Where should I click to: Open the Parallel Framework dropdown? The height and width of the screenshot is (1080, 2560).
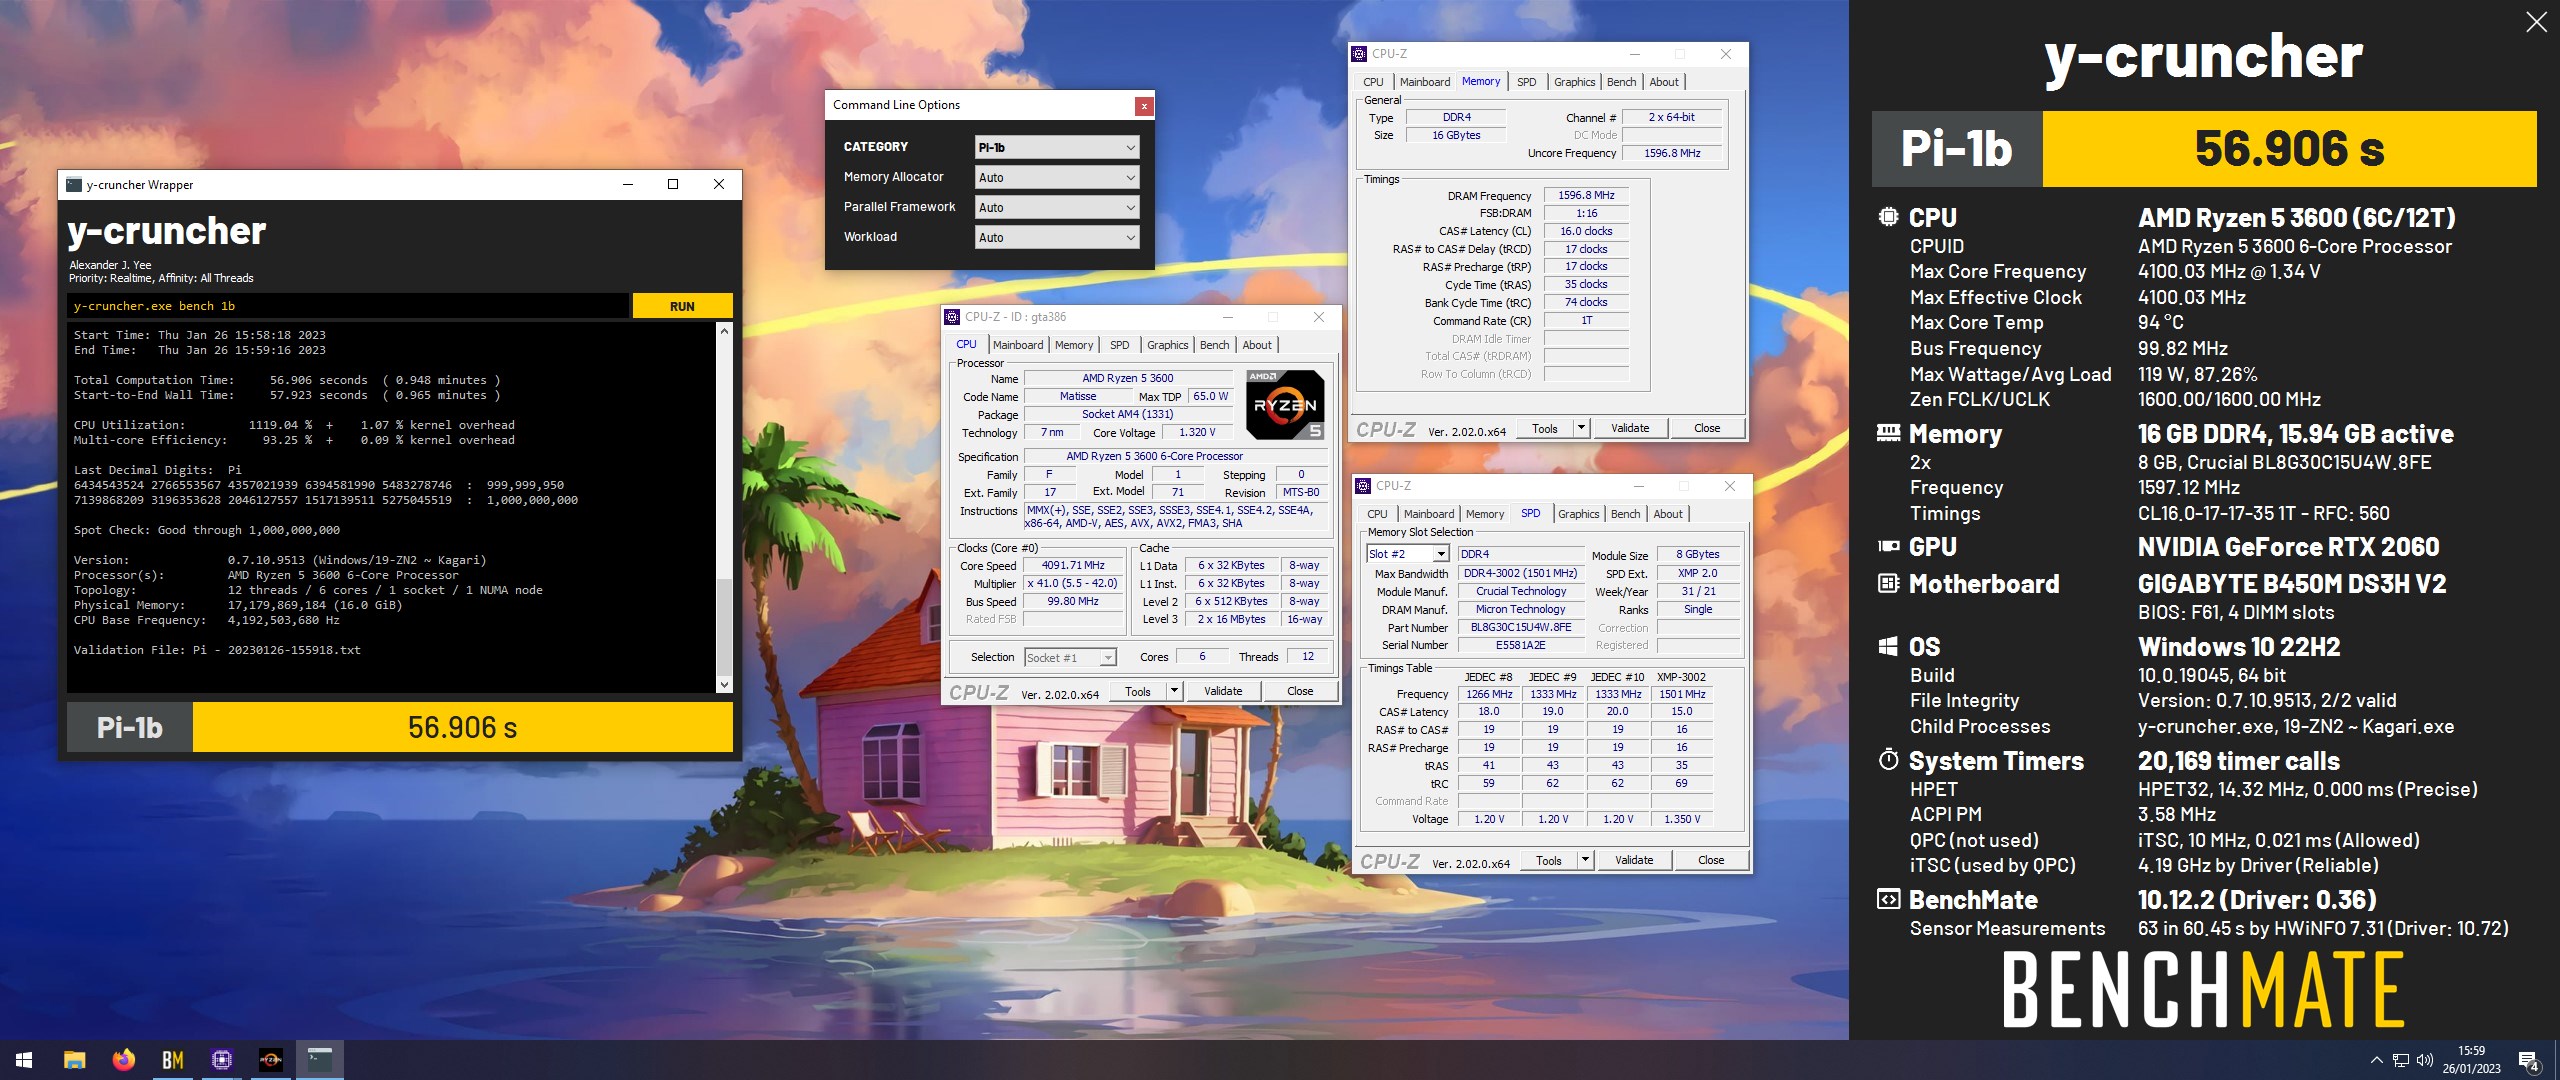(x=1057, y=207)
